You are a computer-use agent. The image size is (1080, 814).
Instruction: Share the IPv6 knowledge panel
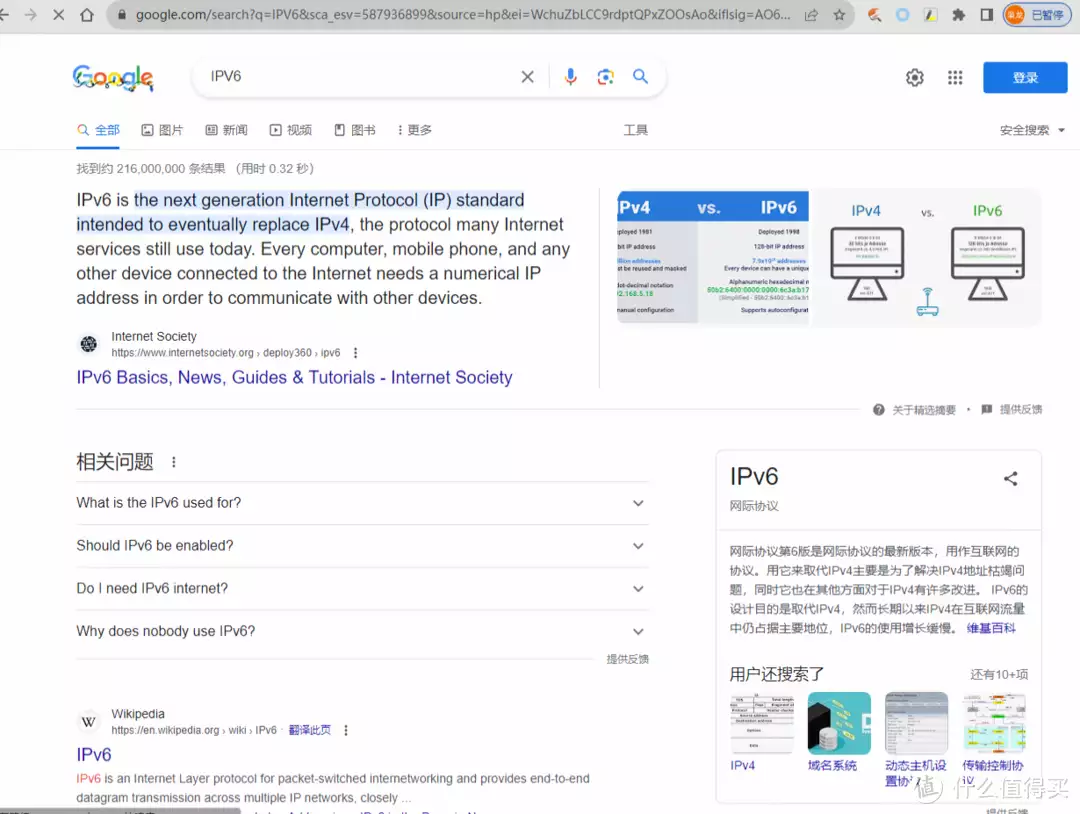(1010, 479)
